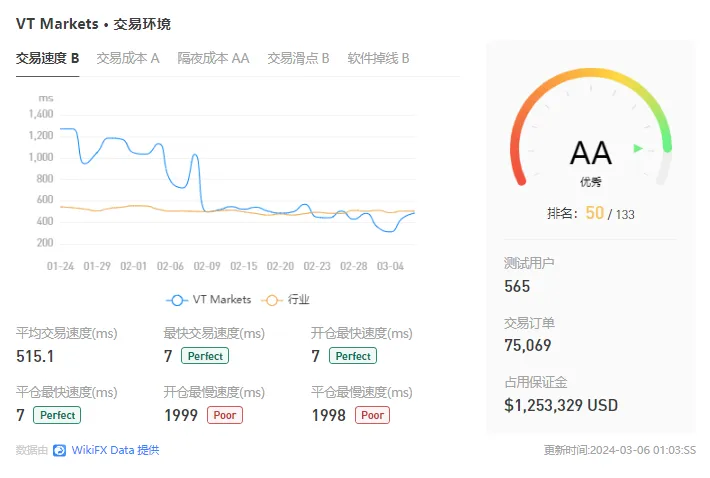Click the ranking number 50
Image resolution: width=710 pixels, height=478 pixels.
(x=595, y=213)
